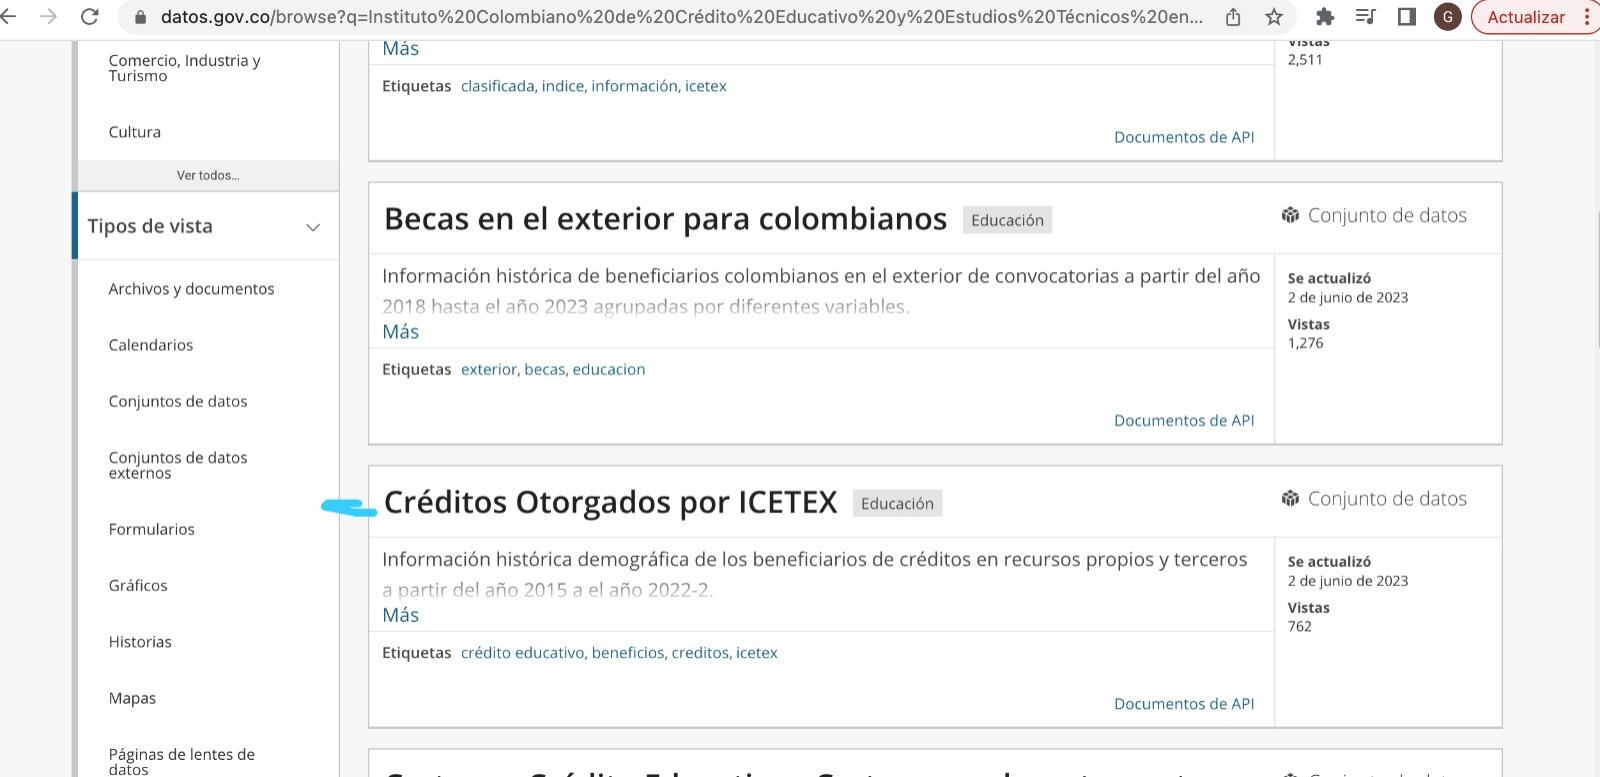
Task: Click icetex tag in the top card
Action: 706,86
